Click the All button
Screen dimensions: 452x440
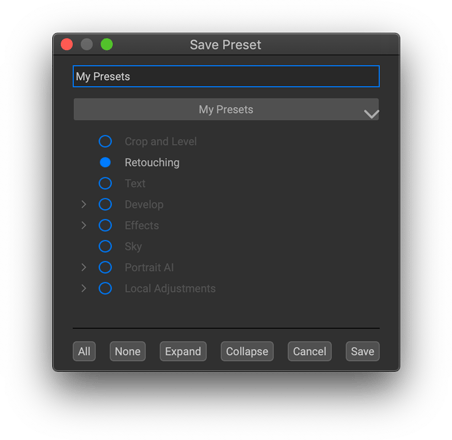(x=84, y=351)
